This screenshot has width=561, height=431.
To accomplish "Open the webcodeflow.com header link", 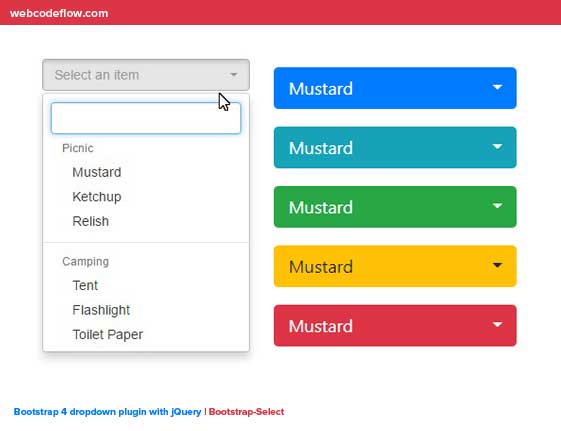I will pyautogui.click(x=59, y=13).
